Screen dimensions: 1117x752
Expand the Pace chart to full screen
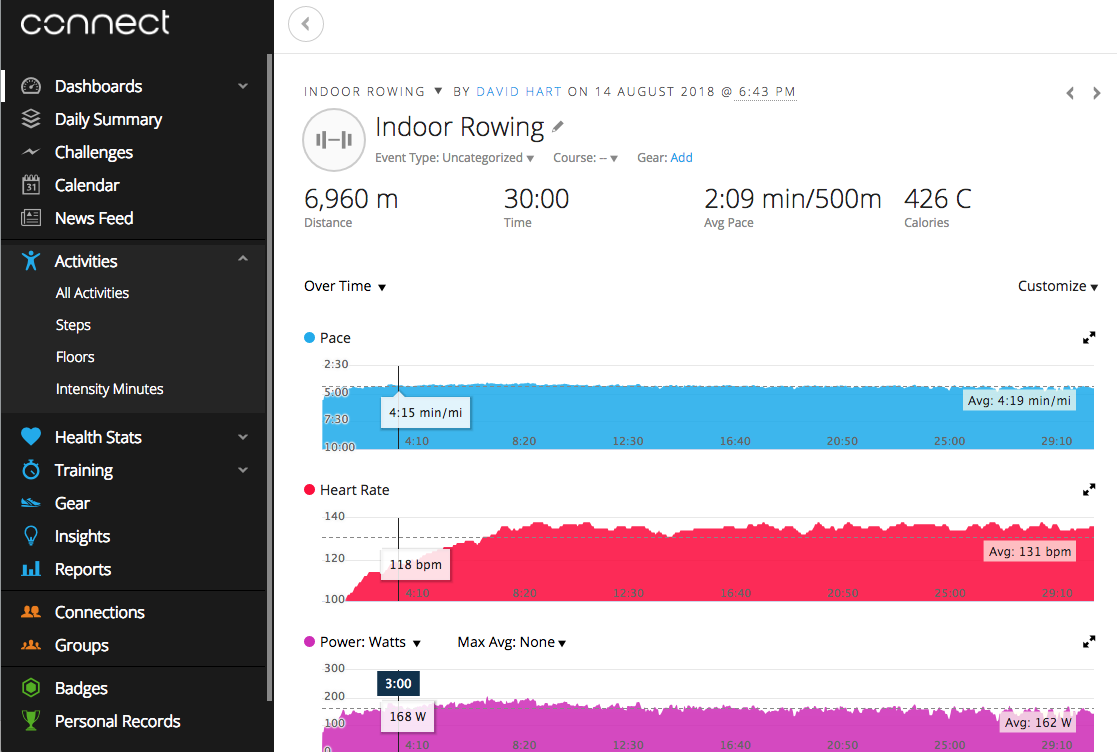pos(1089,338)
